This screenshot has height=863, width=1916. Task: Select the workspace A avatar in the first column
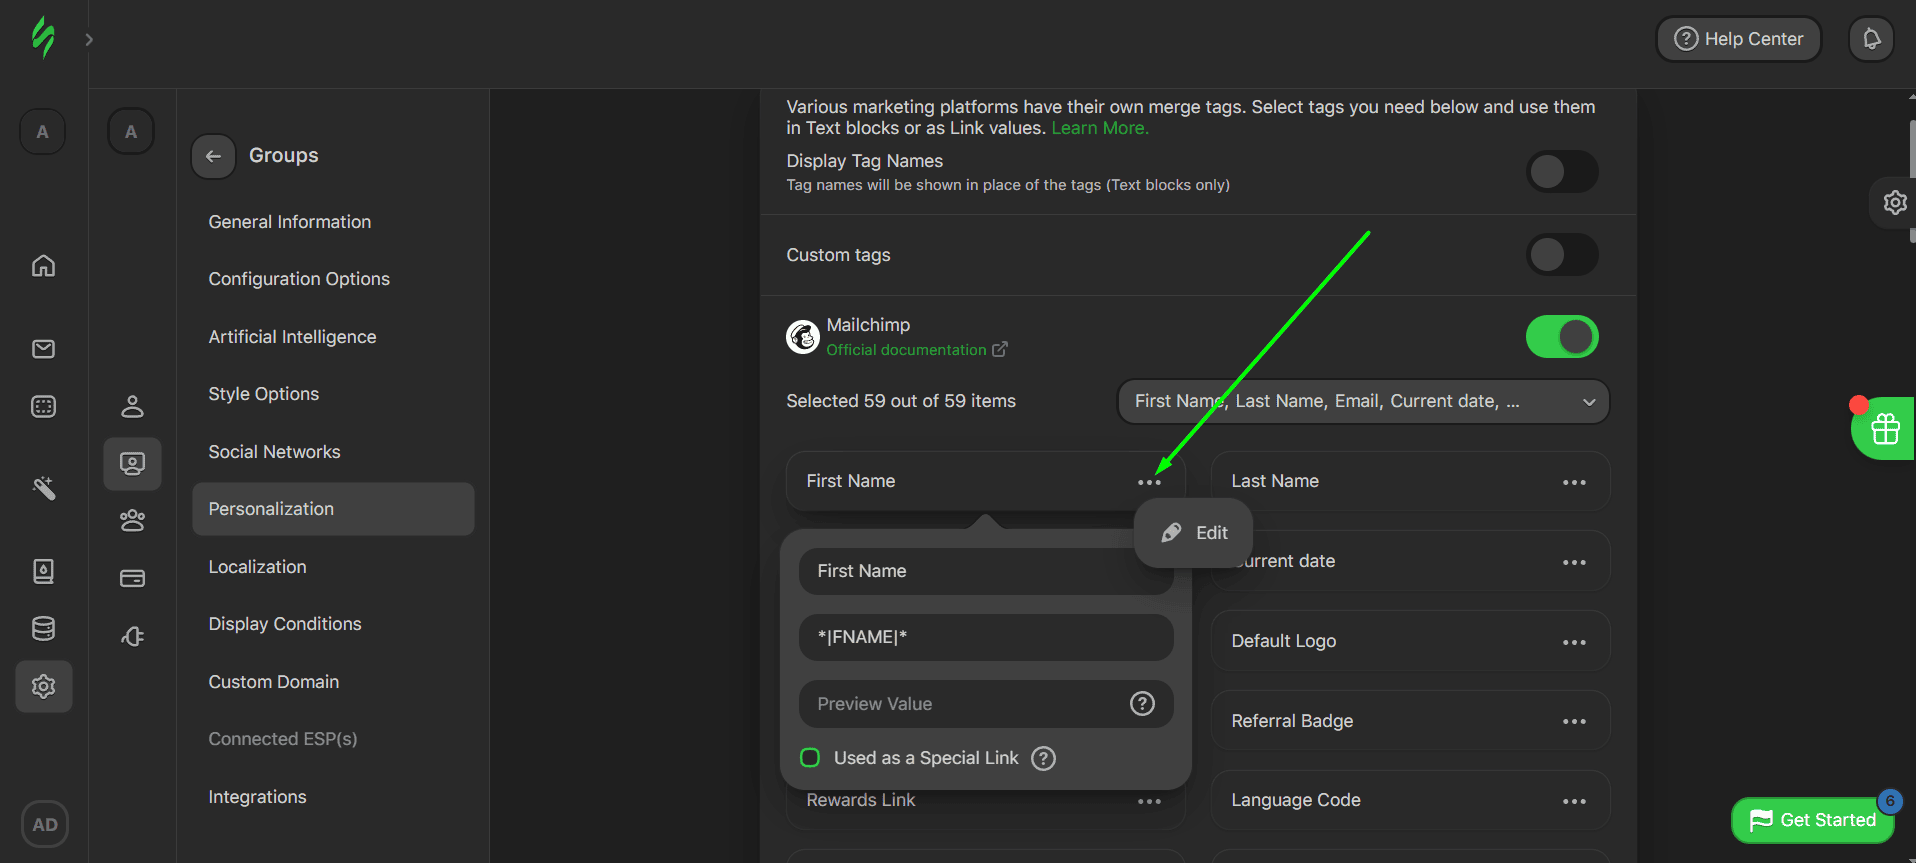point(42,132)
